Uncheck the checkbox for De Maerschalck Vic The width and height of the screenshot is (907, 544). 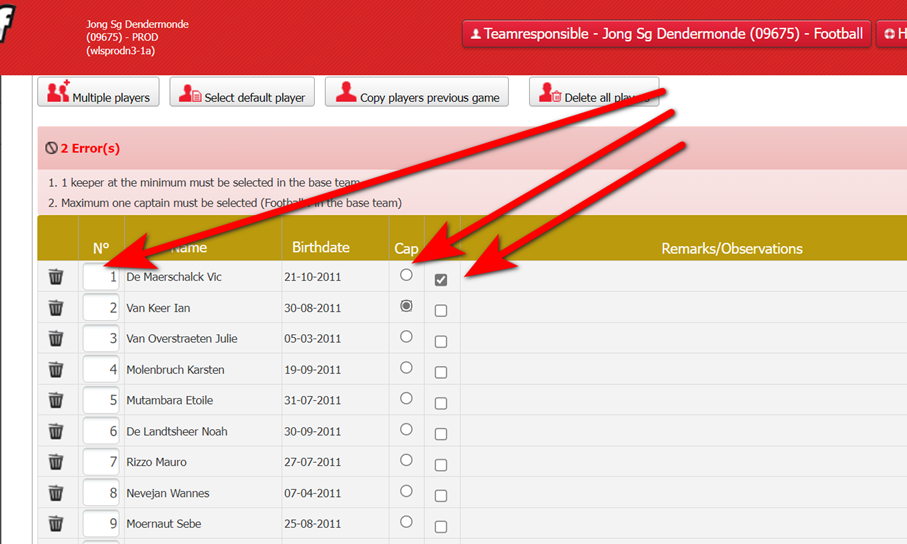(x=441, y=280)
